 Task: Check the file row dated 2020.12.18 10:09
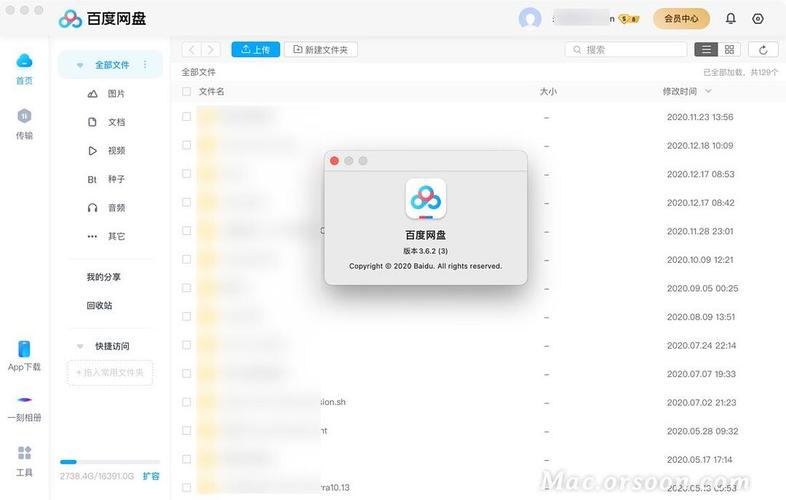tap(186, 145)
